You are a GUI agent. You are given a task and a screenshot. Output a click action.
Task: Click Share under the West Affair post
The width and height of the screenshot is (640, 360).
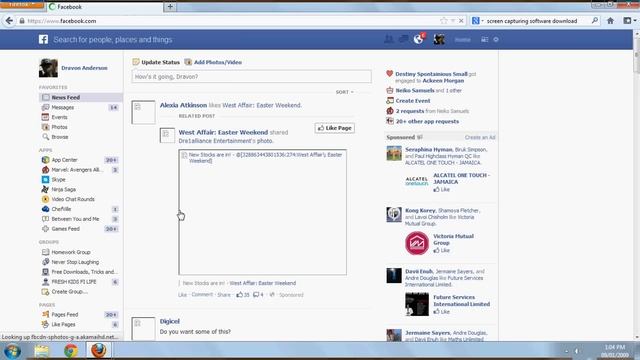224,295
